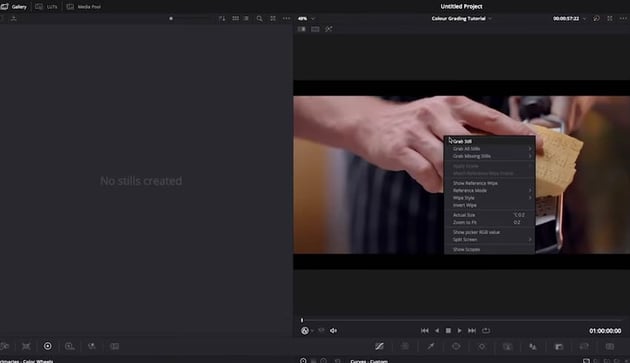
Task: Play the clip forward
Action: 460,330
